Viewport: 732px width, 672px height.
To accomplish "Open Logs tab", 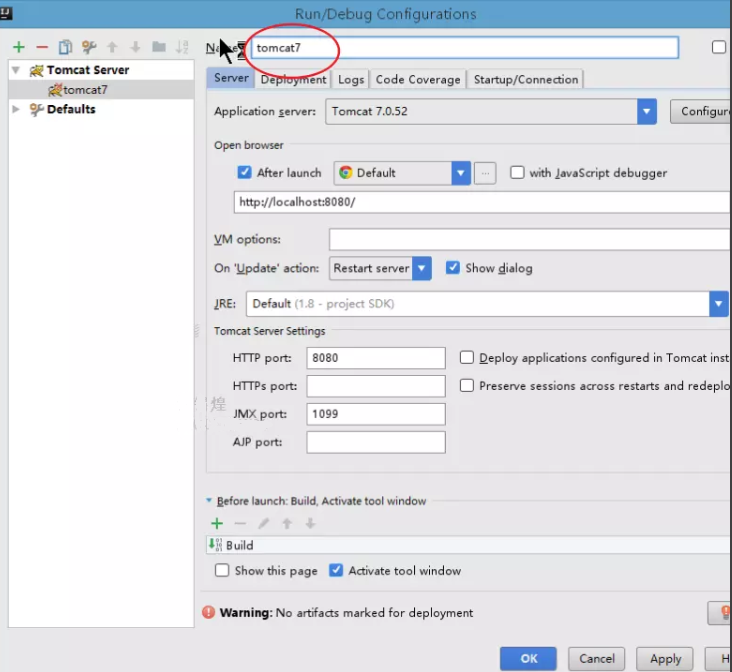I will (351, 79).
